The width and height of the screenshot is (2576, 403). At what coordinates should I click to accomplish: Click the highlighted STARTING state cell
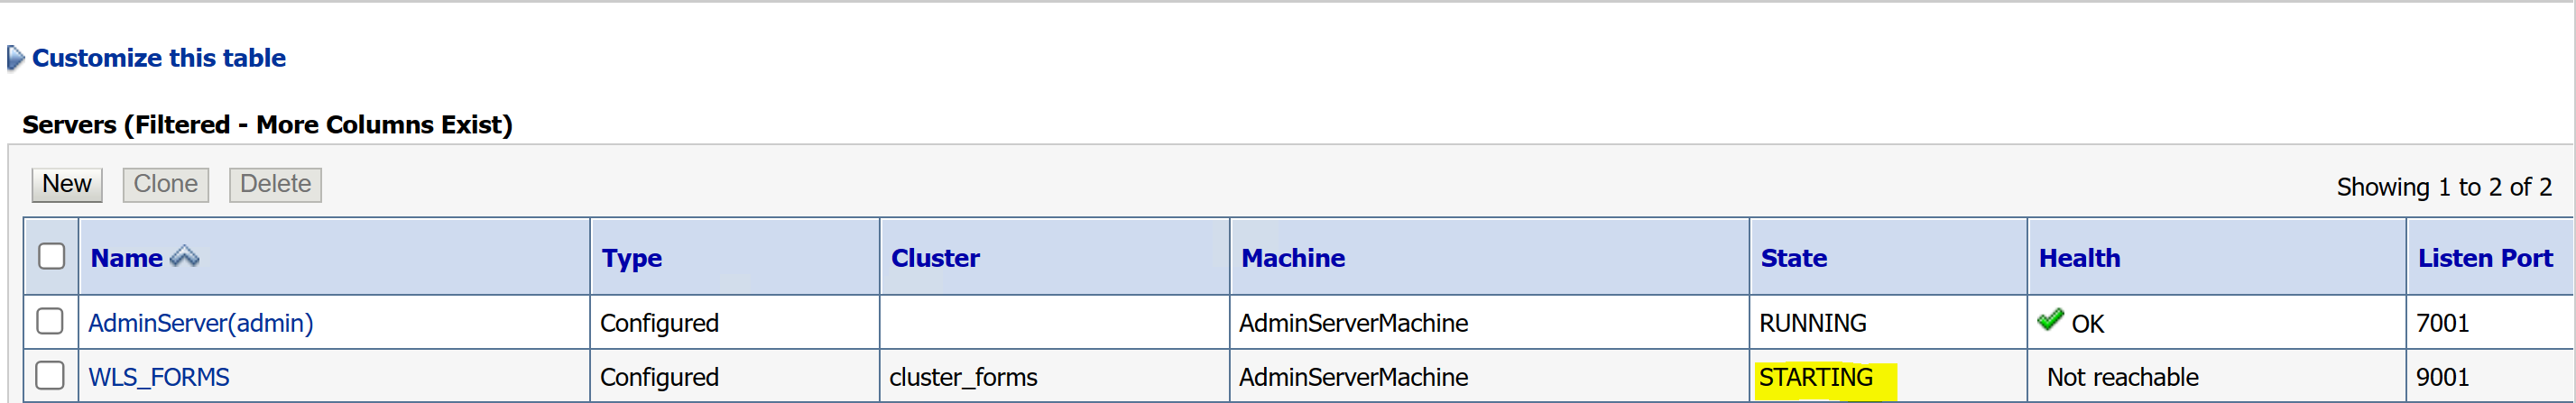(1816, 378)
